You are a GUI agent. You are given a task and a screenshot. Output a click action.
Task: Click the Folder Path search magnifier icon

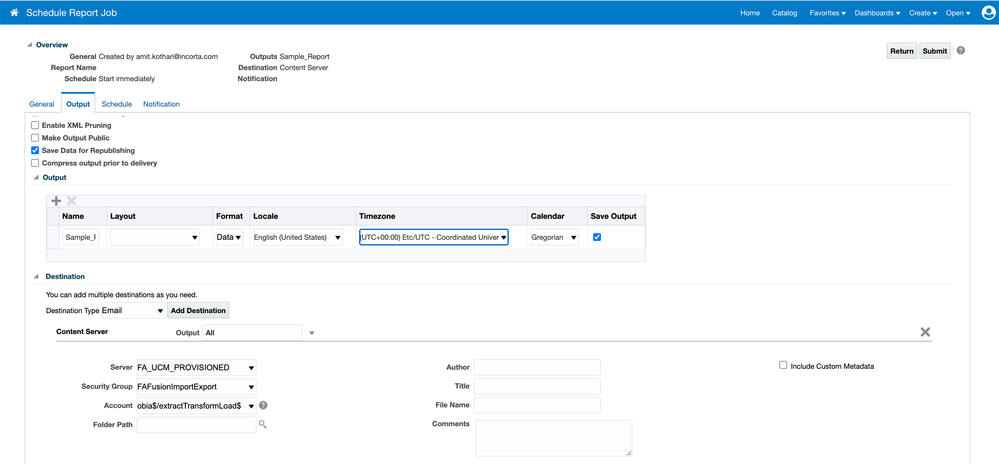click(263, 425)
